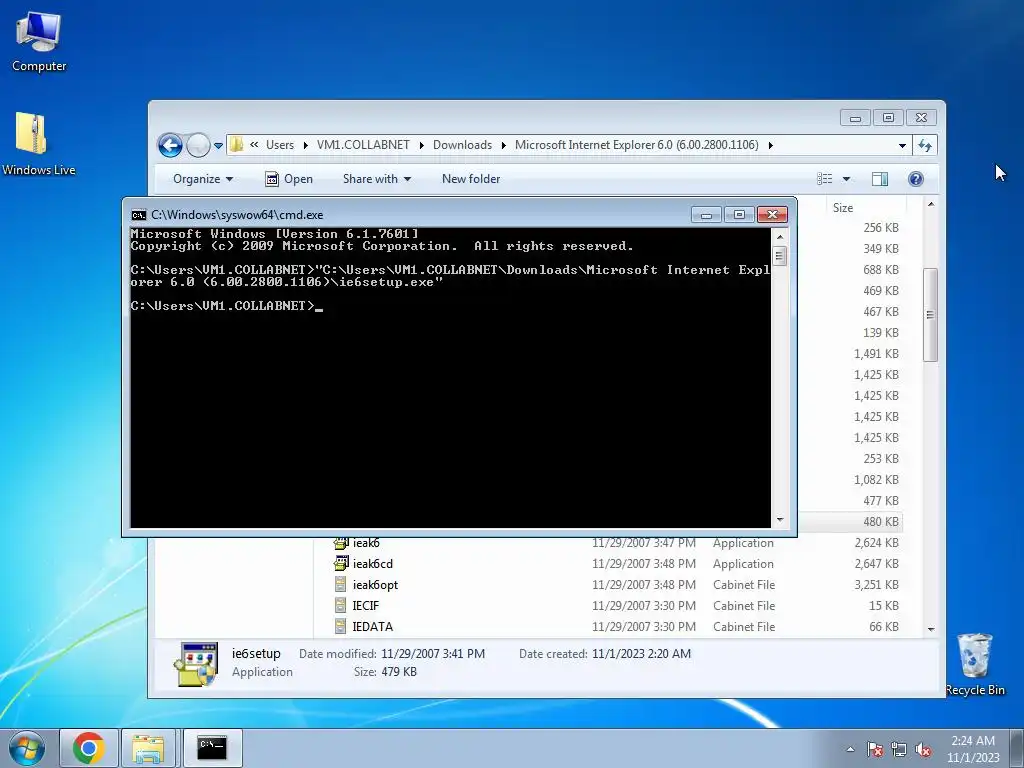Select the ieak6opt cabinet file
Screen dimensions: 1024x768
pos(375,584)
